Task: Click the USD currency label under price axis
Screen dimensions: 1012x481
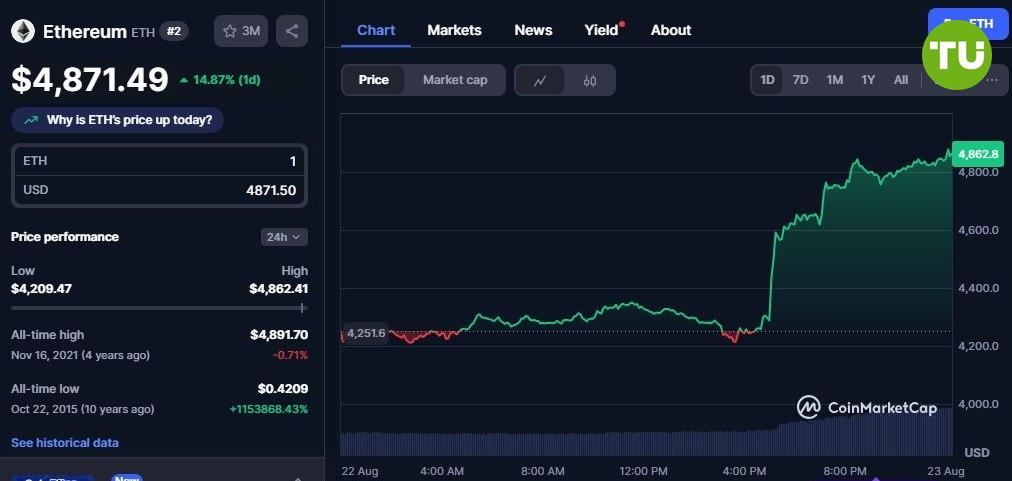Action: (977, 453)
